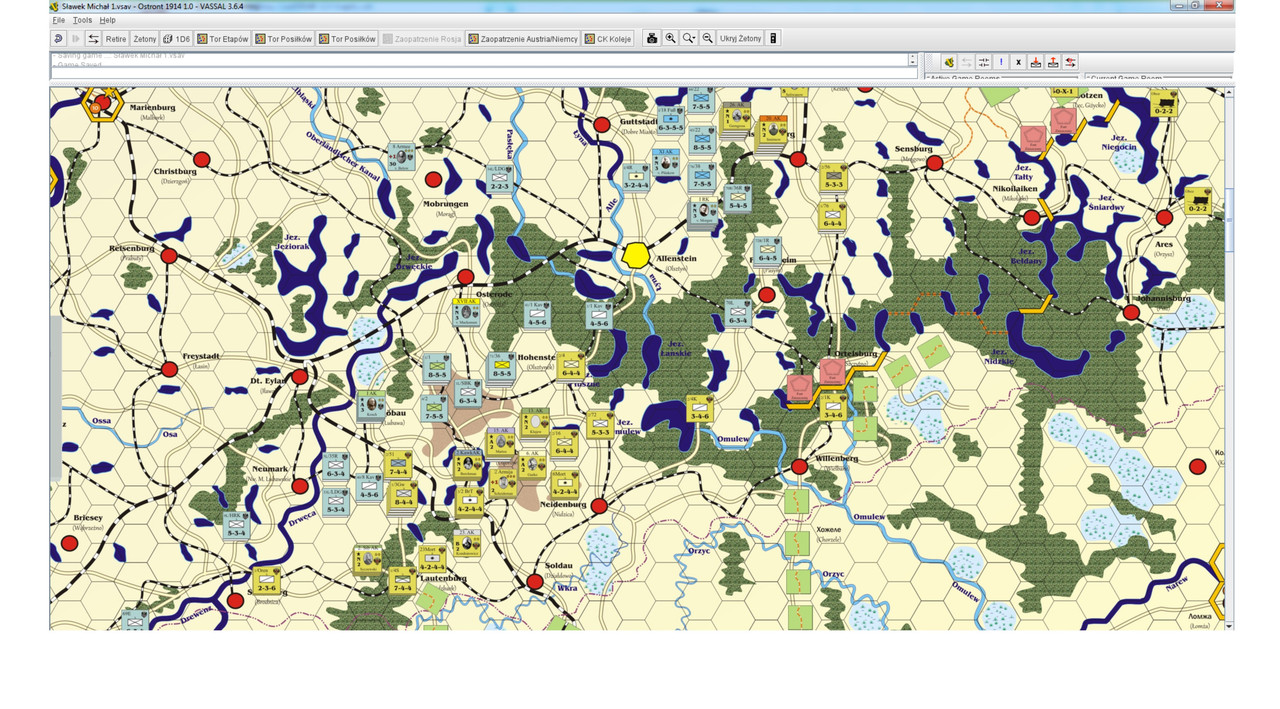Select the 2-2-3 counter near Mobrungen

coord(500,178)
